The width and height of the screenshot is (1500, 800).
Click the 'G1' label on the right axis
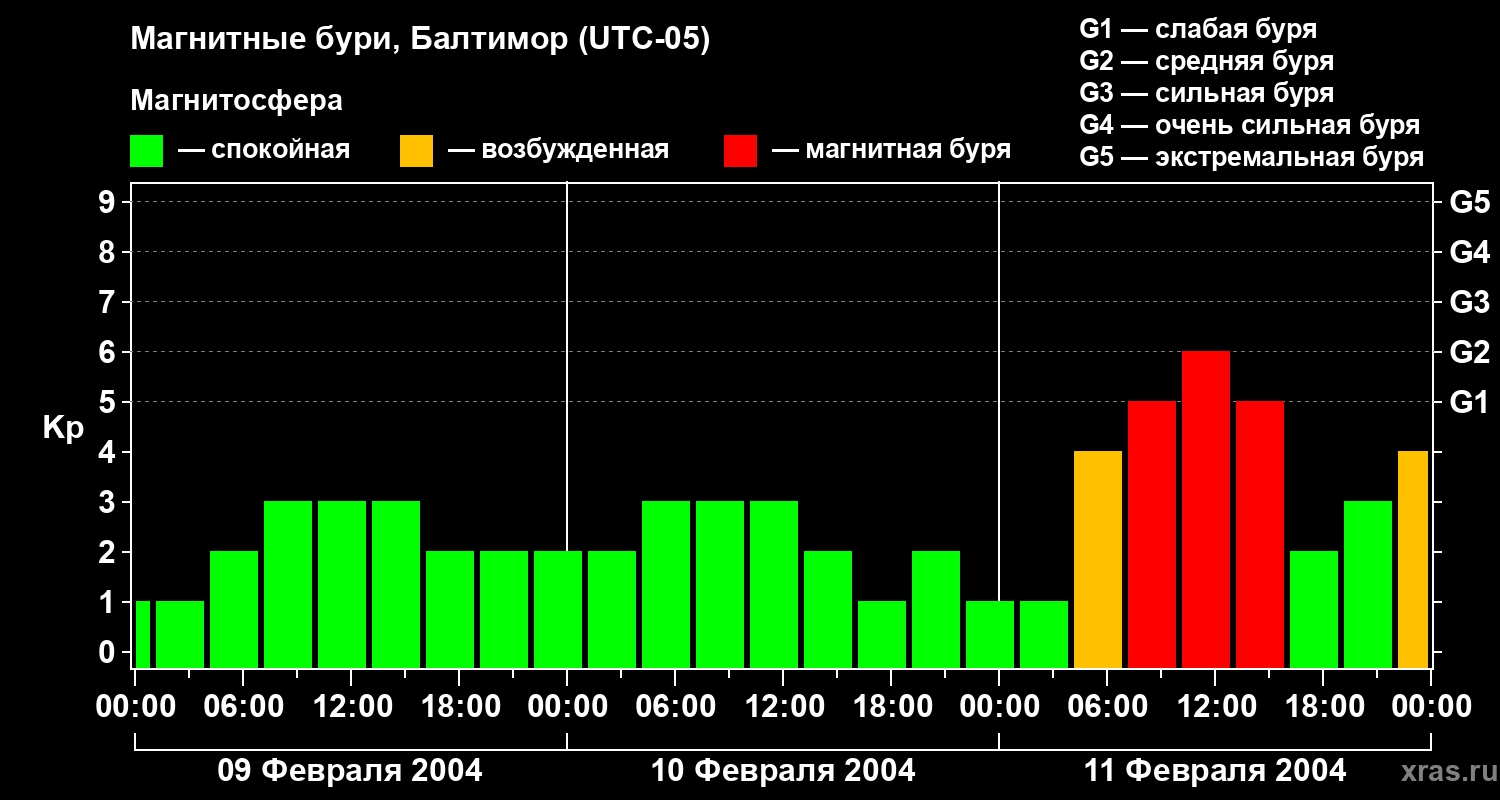coord(1469,403)
